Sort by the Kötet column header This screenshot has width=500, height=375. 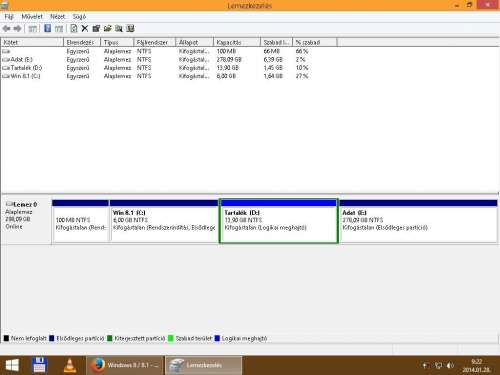click(x=32, y=42)
